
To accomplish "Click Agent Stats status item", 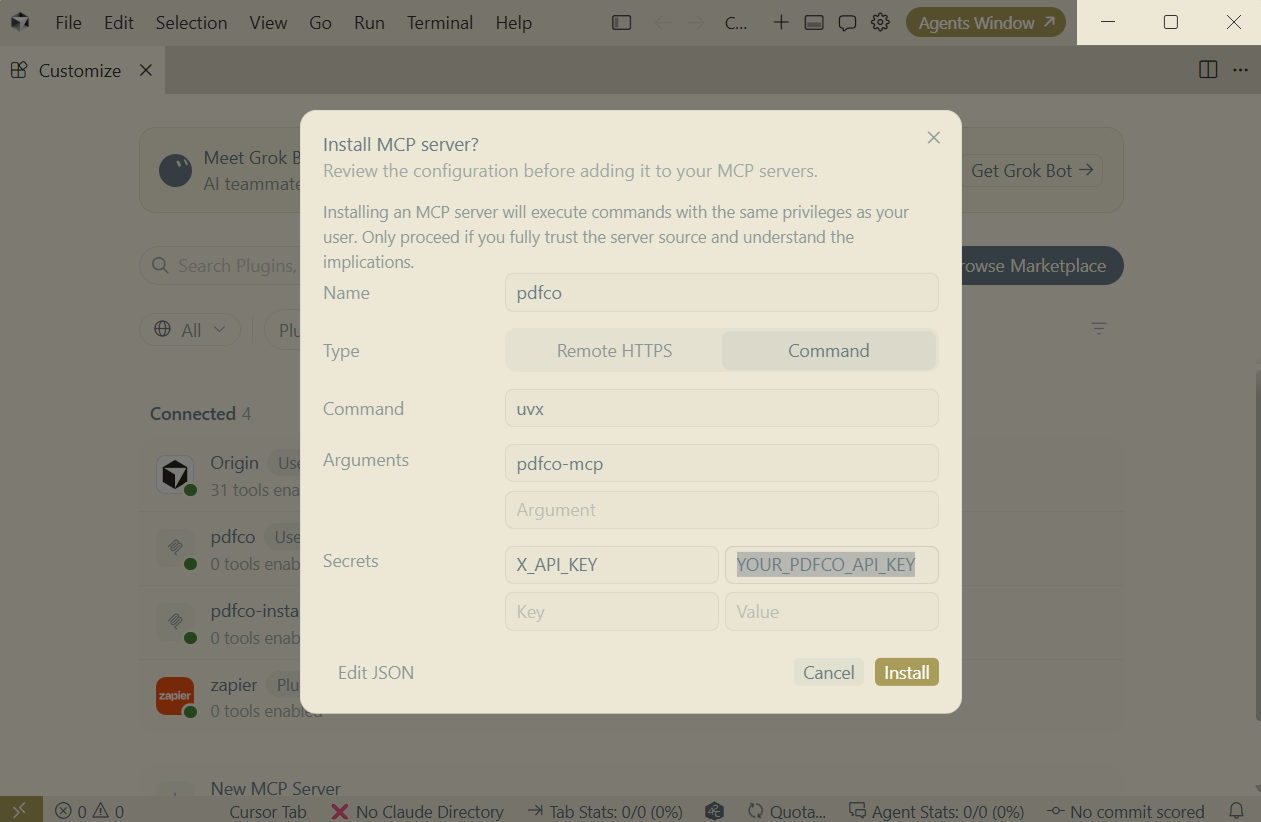I will tap(936, 811).
